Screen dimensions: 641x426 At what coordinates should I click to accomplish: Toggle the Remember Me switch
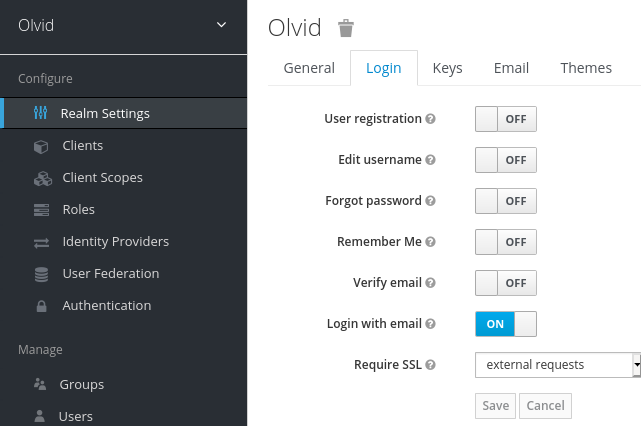click(506, 242)
